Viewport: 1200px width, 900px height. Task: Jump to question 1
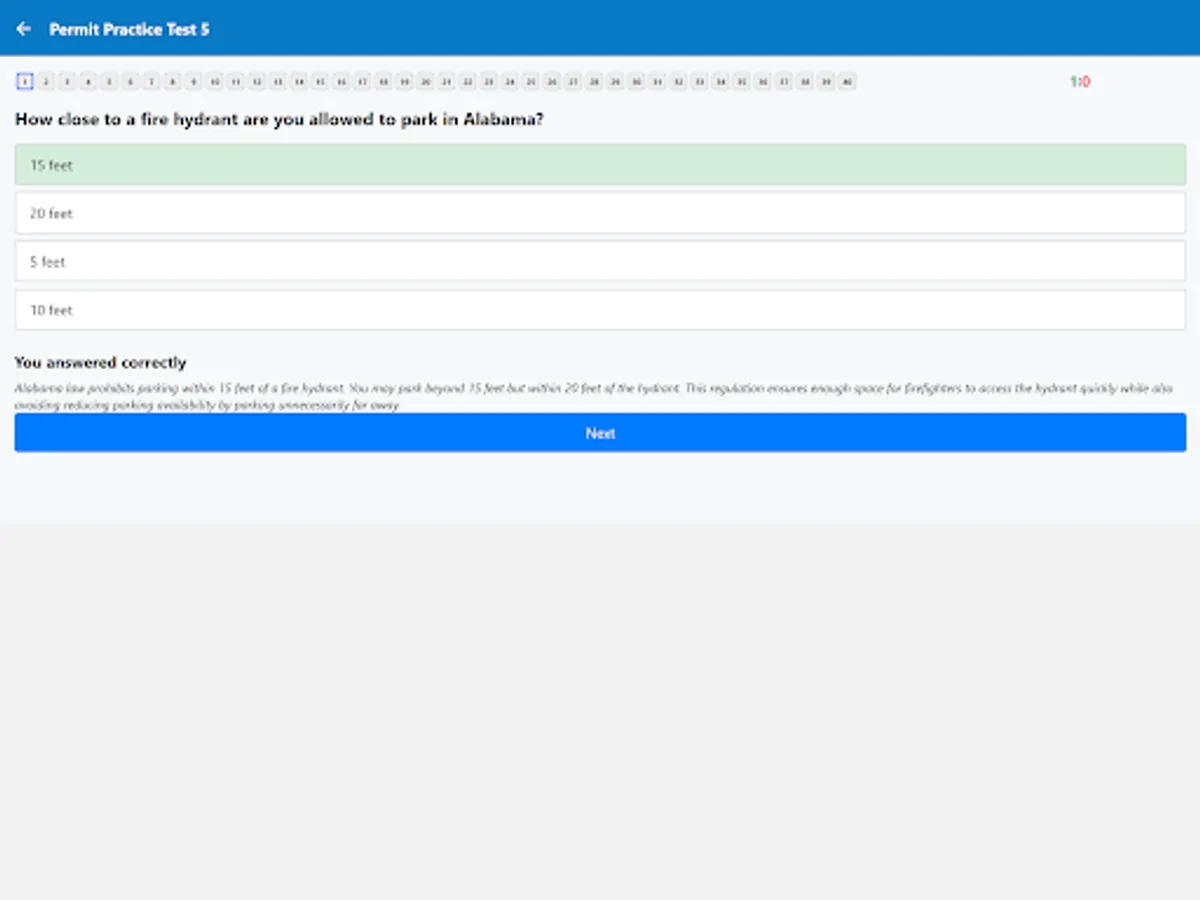click(x=25, y=81)
